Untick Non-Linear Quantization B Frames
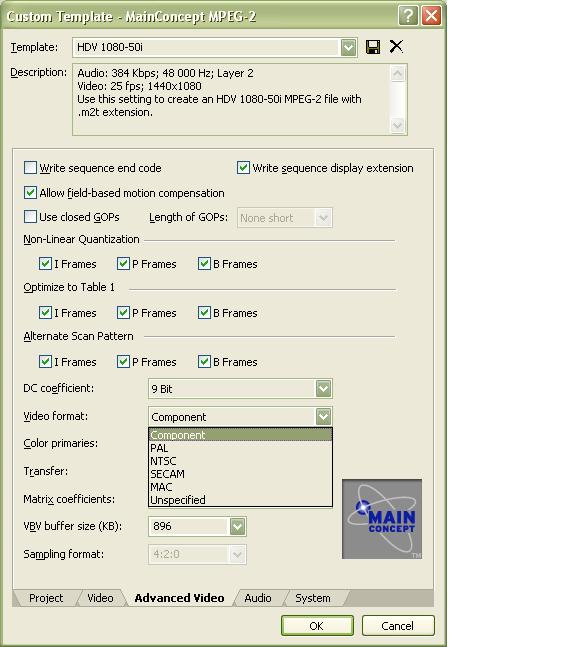Image resolution: width=569 pixels, height=647 pixels. [204, 264]
